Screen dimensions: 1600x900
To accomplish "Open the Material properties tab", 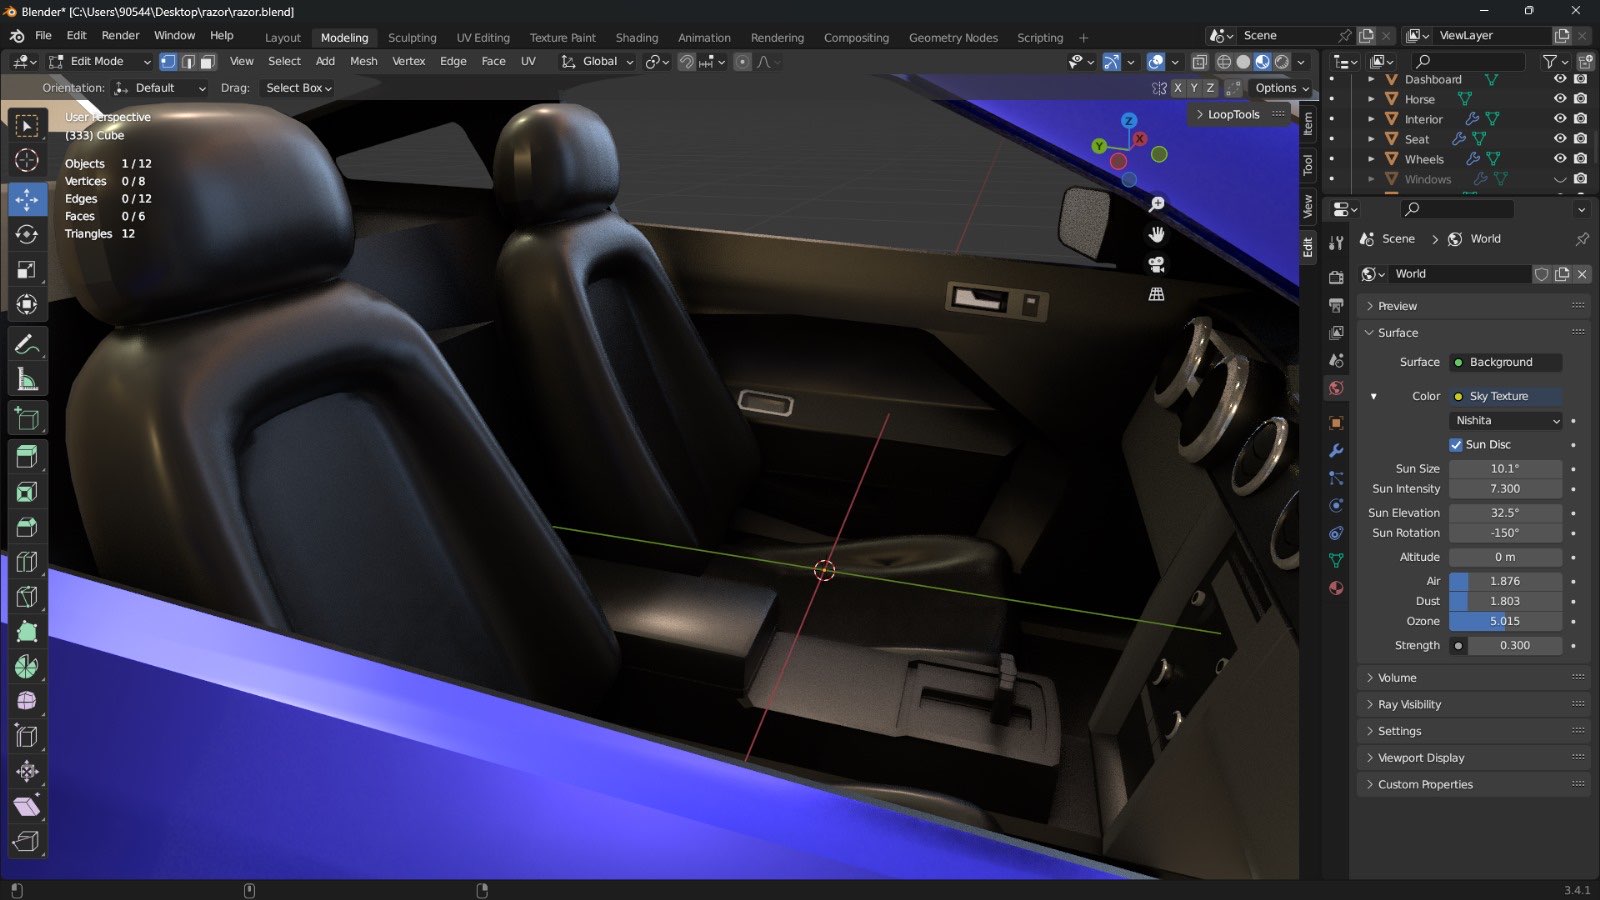I will tap(1336, 588).
